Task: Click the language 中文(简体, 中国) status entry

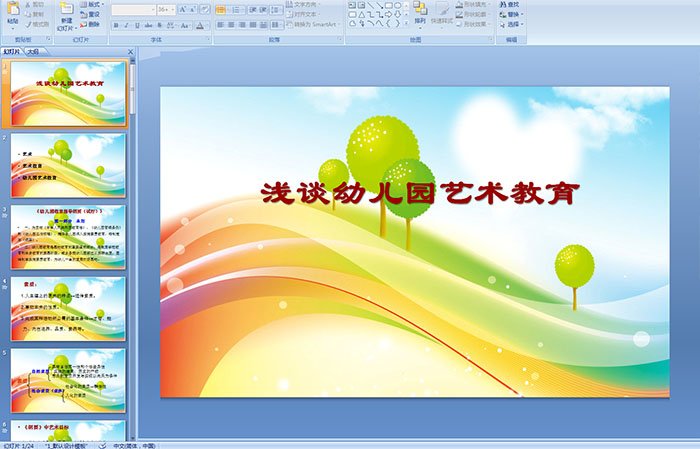Action: pos(134,445)
